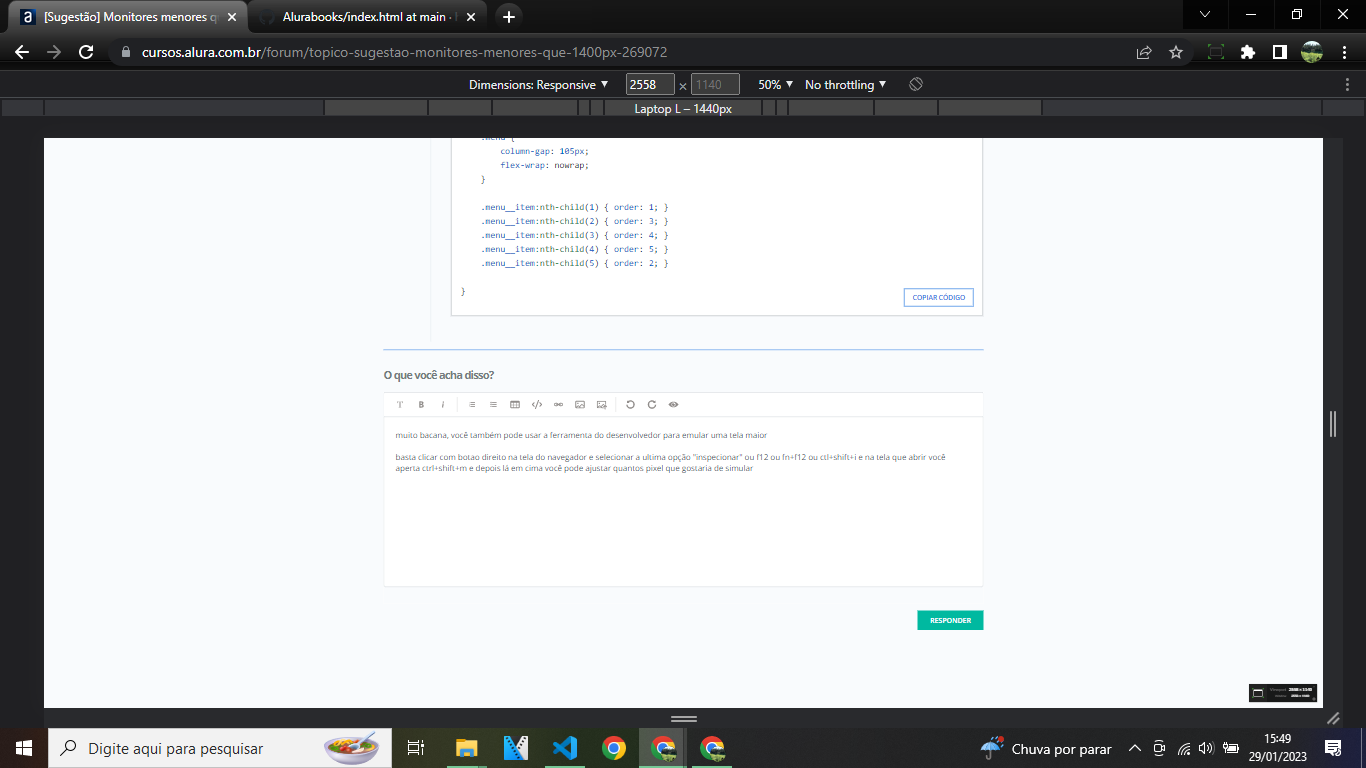The width and height of the screenshot is (1366, 768).
Task: Click inside the reply text area
Action: tap(683, 501)
